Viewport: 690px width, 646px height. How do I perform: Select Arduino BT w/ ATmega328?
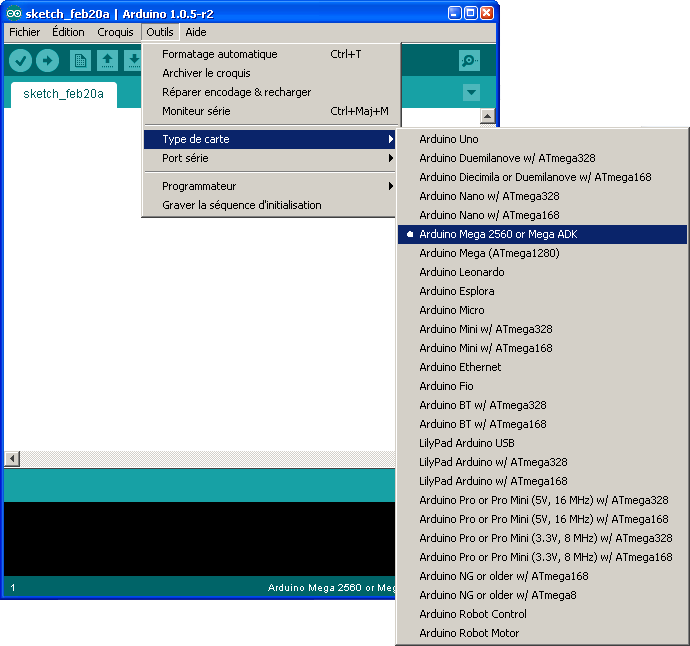(542, 405)
